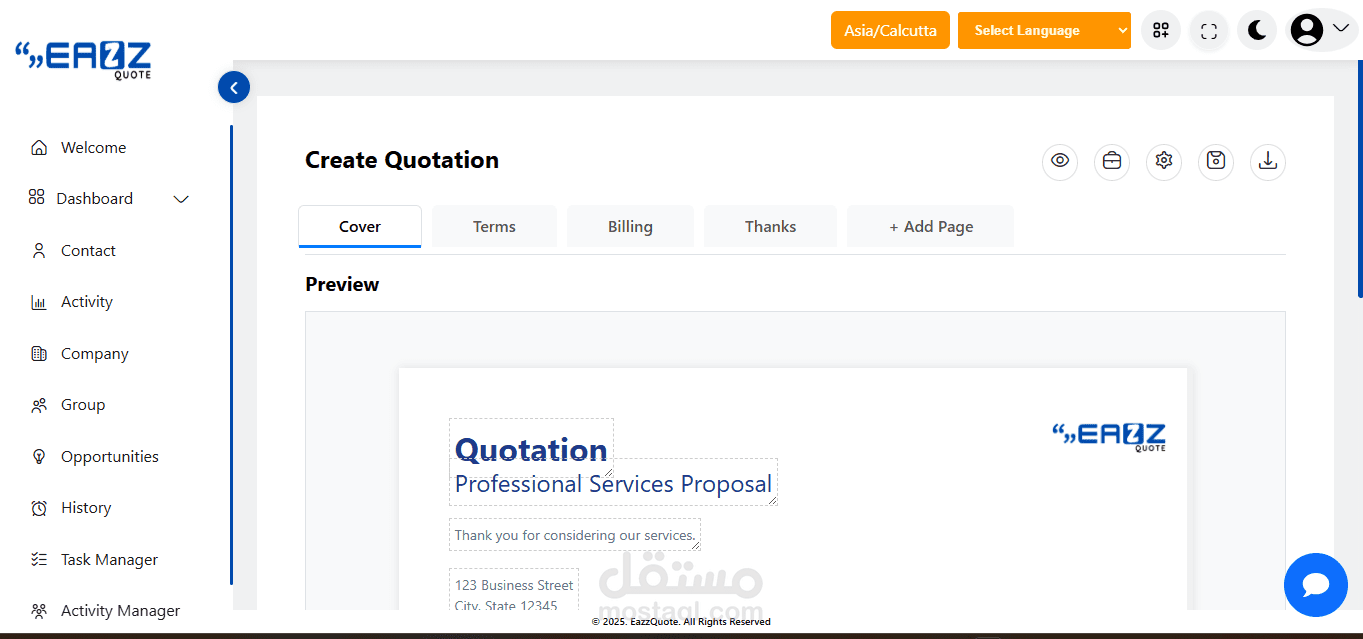Viewport: 1363px width, 639px height.
Task: Switch to the Terms tab
Action: [494, 227]
